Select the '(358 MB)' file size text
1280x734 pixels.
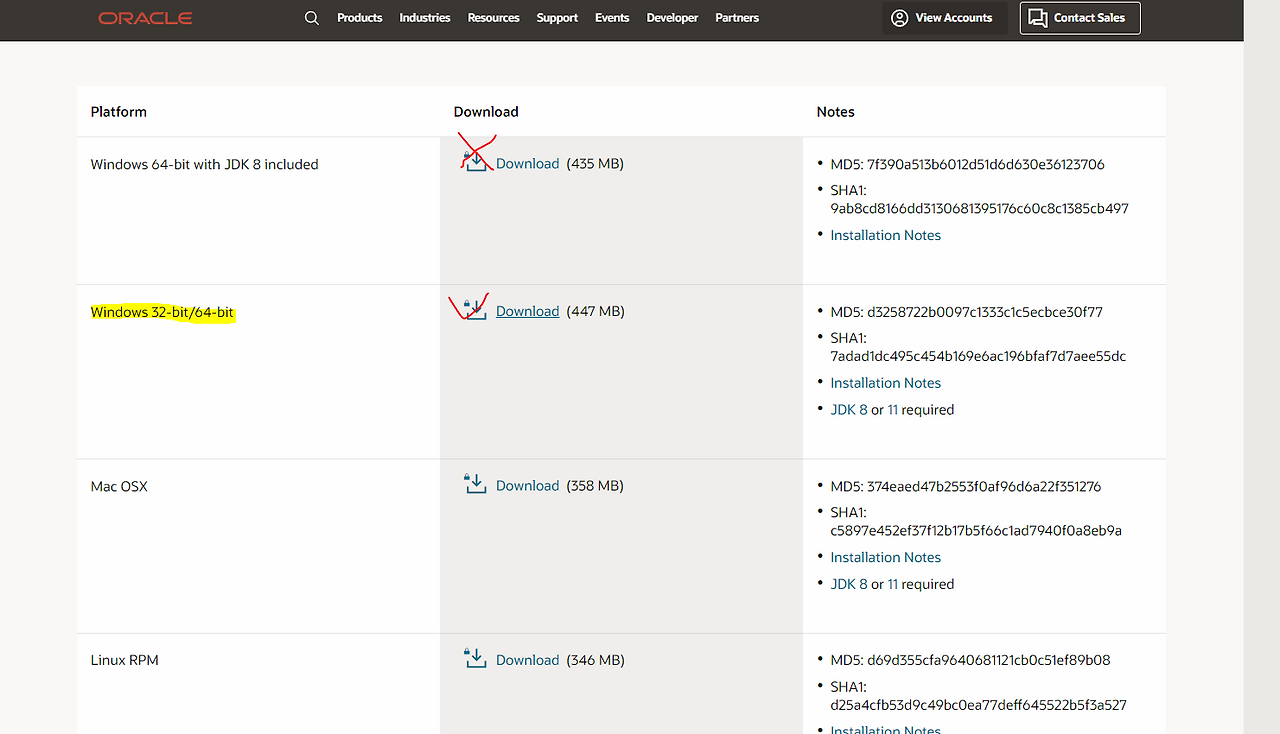tap(595, 485)
